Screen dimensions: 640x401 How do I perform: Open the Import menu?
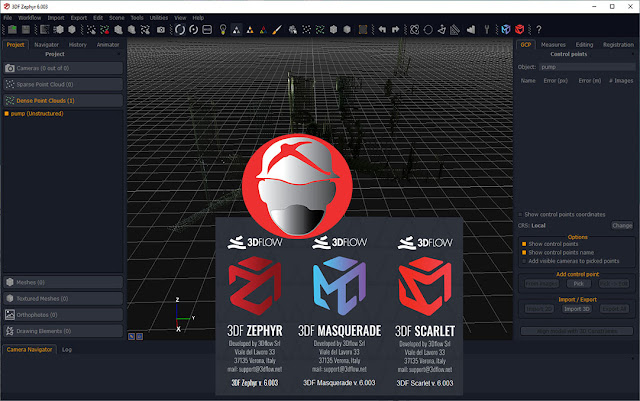(x=56, y=18)
